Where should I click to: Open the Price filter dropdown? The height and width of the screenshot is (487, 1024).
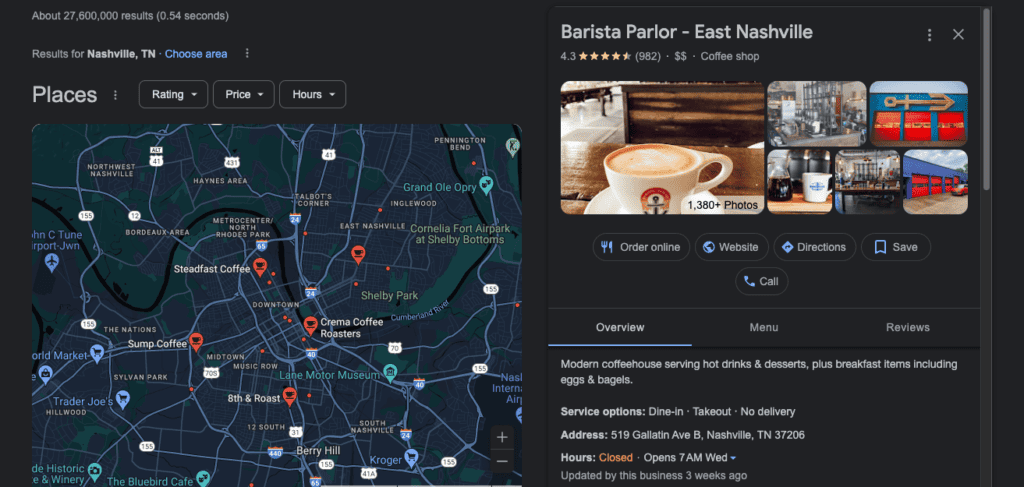[x=244, y=95]
